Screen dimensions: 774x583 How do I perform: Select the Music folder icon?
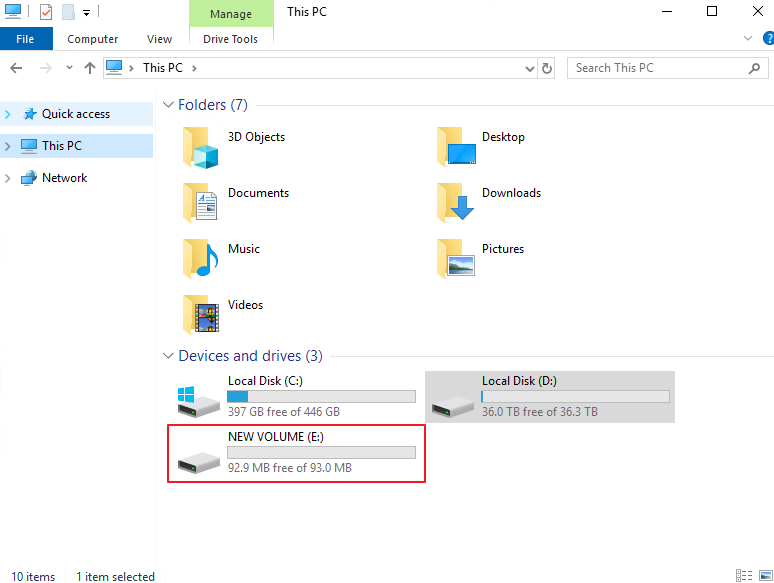200,258
